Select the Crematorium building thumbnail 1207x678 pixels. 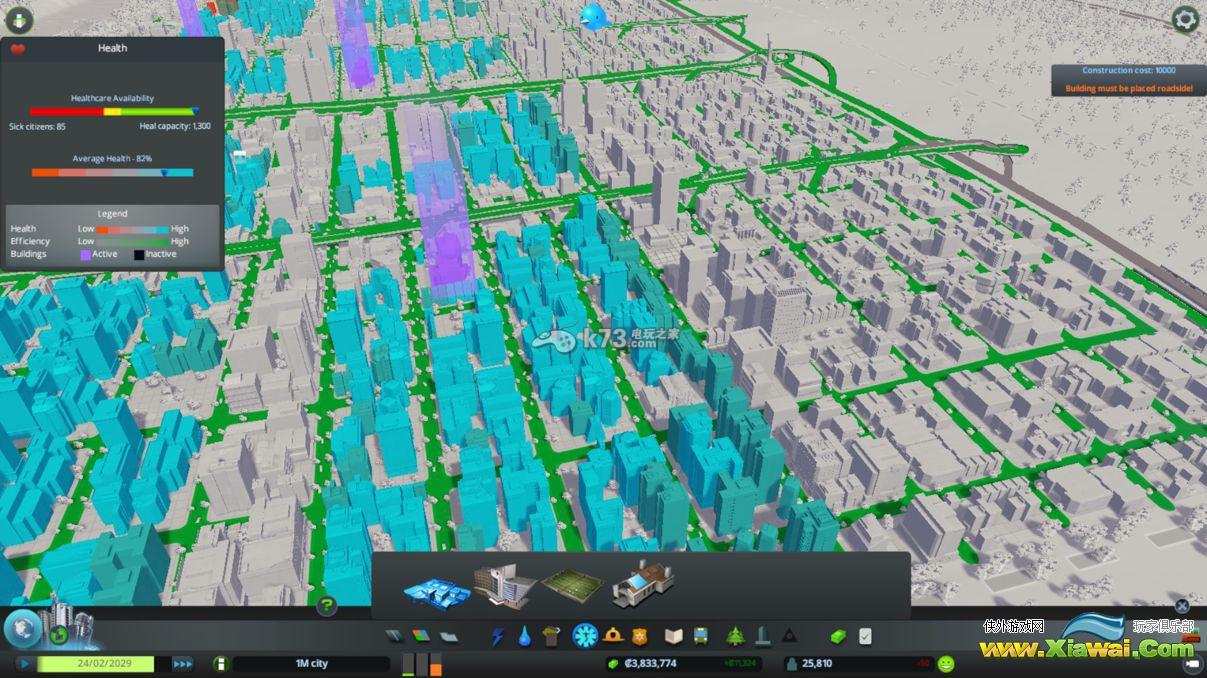[x=642, y=585]
